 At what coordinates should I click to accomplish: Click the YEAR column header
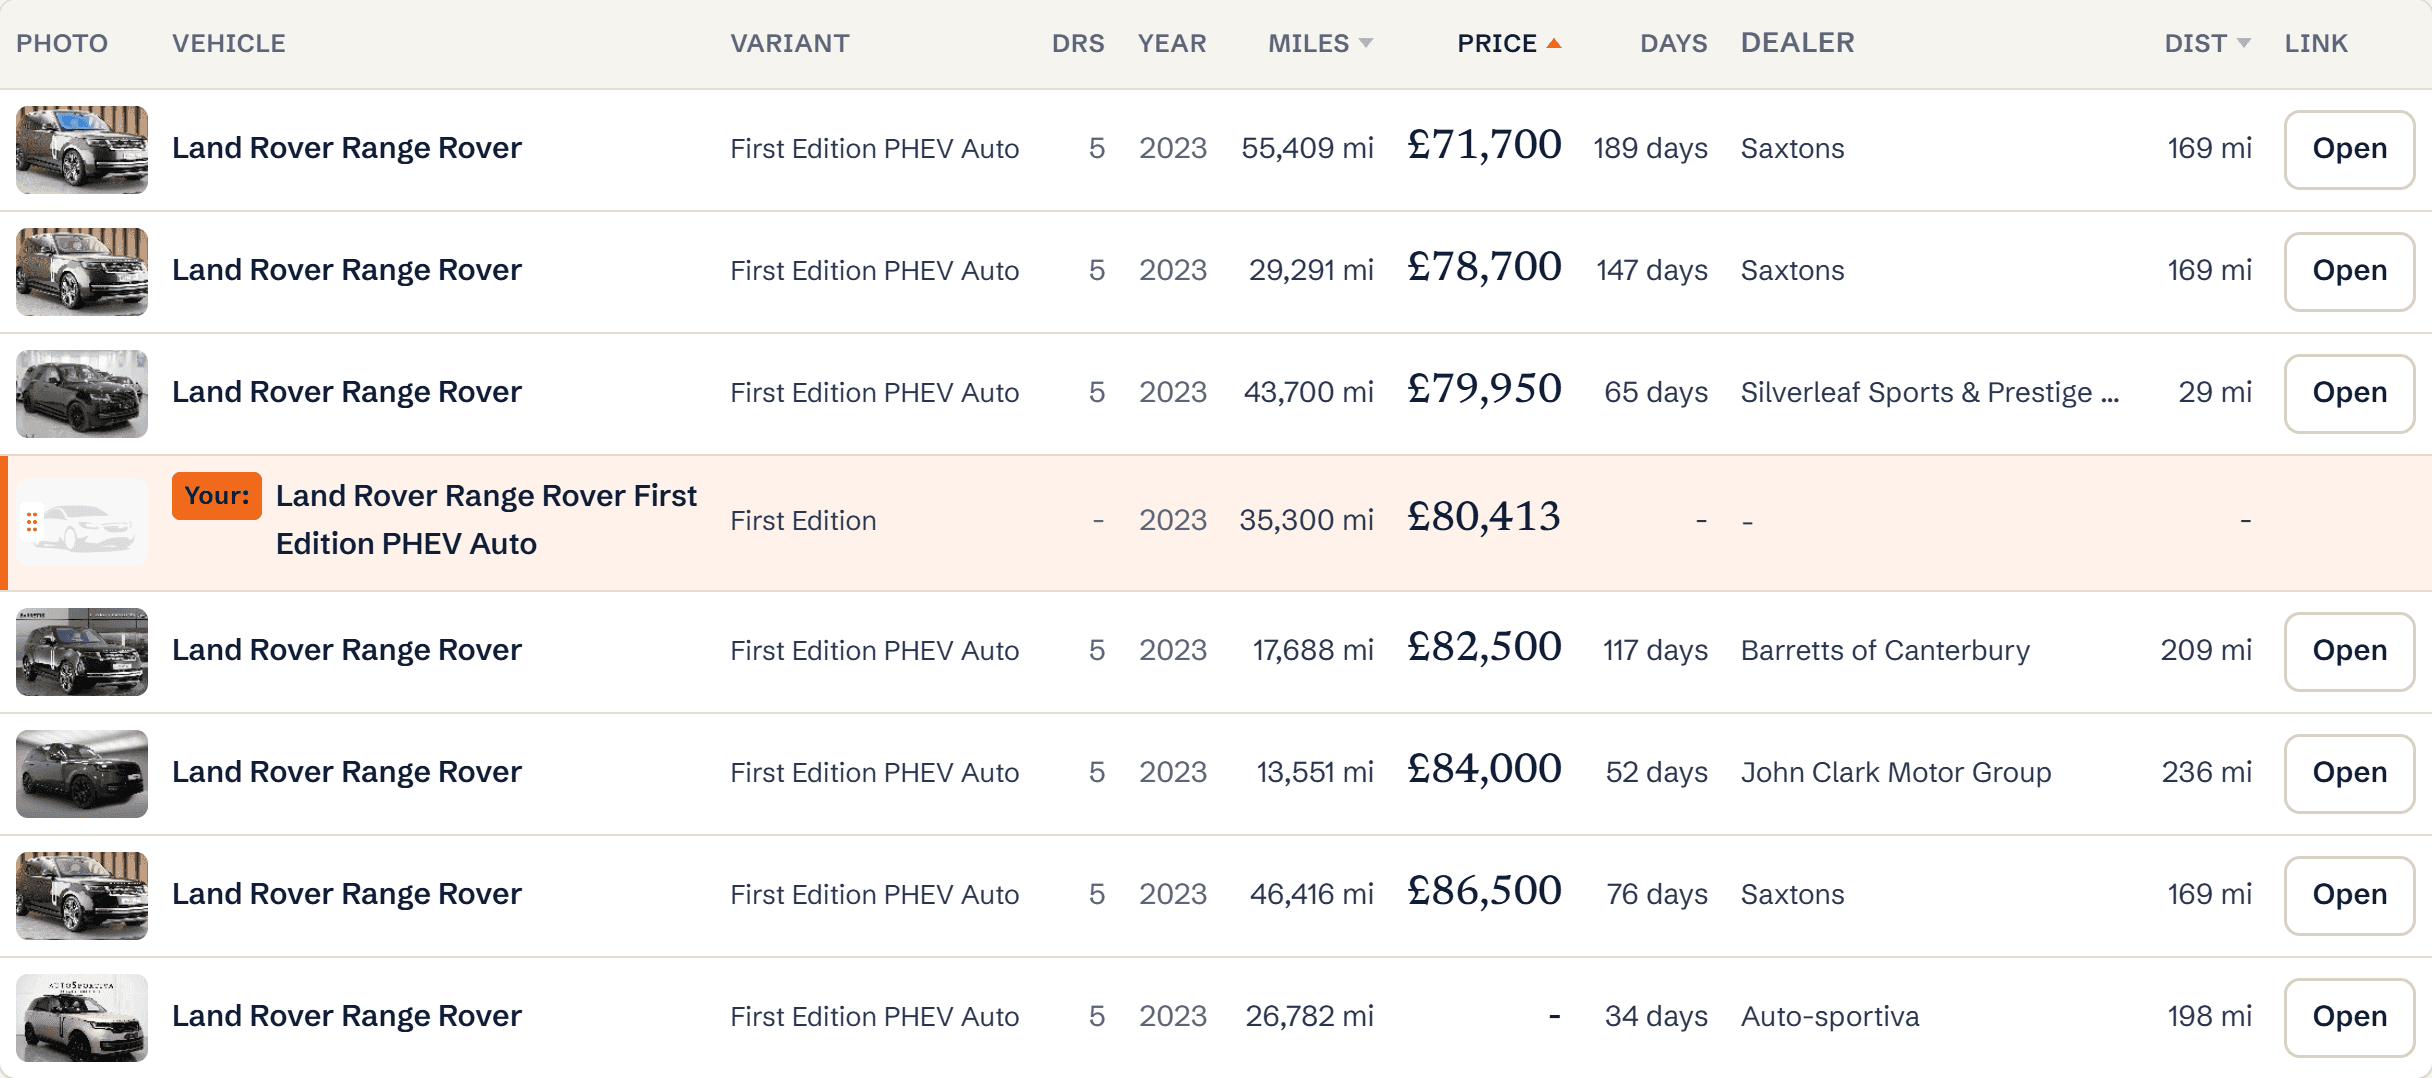point(1172,43)
